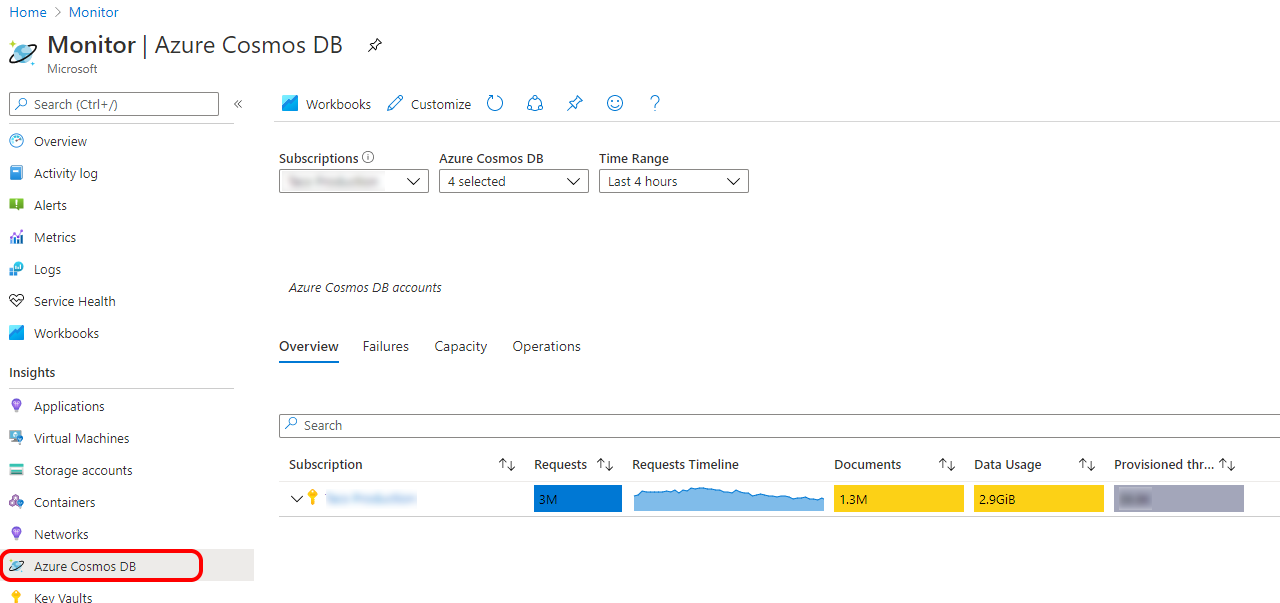Open Key Vaults insights
The width and height of the screenshot is (1280, 603).
(x=62, y=597)
